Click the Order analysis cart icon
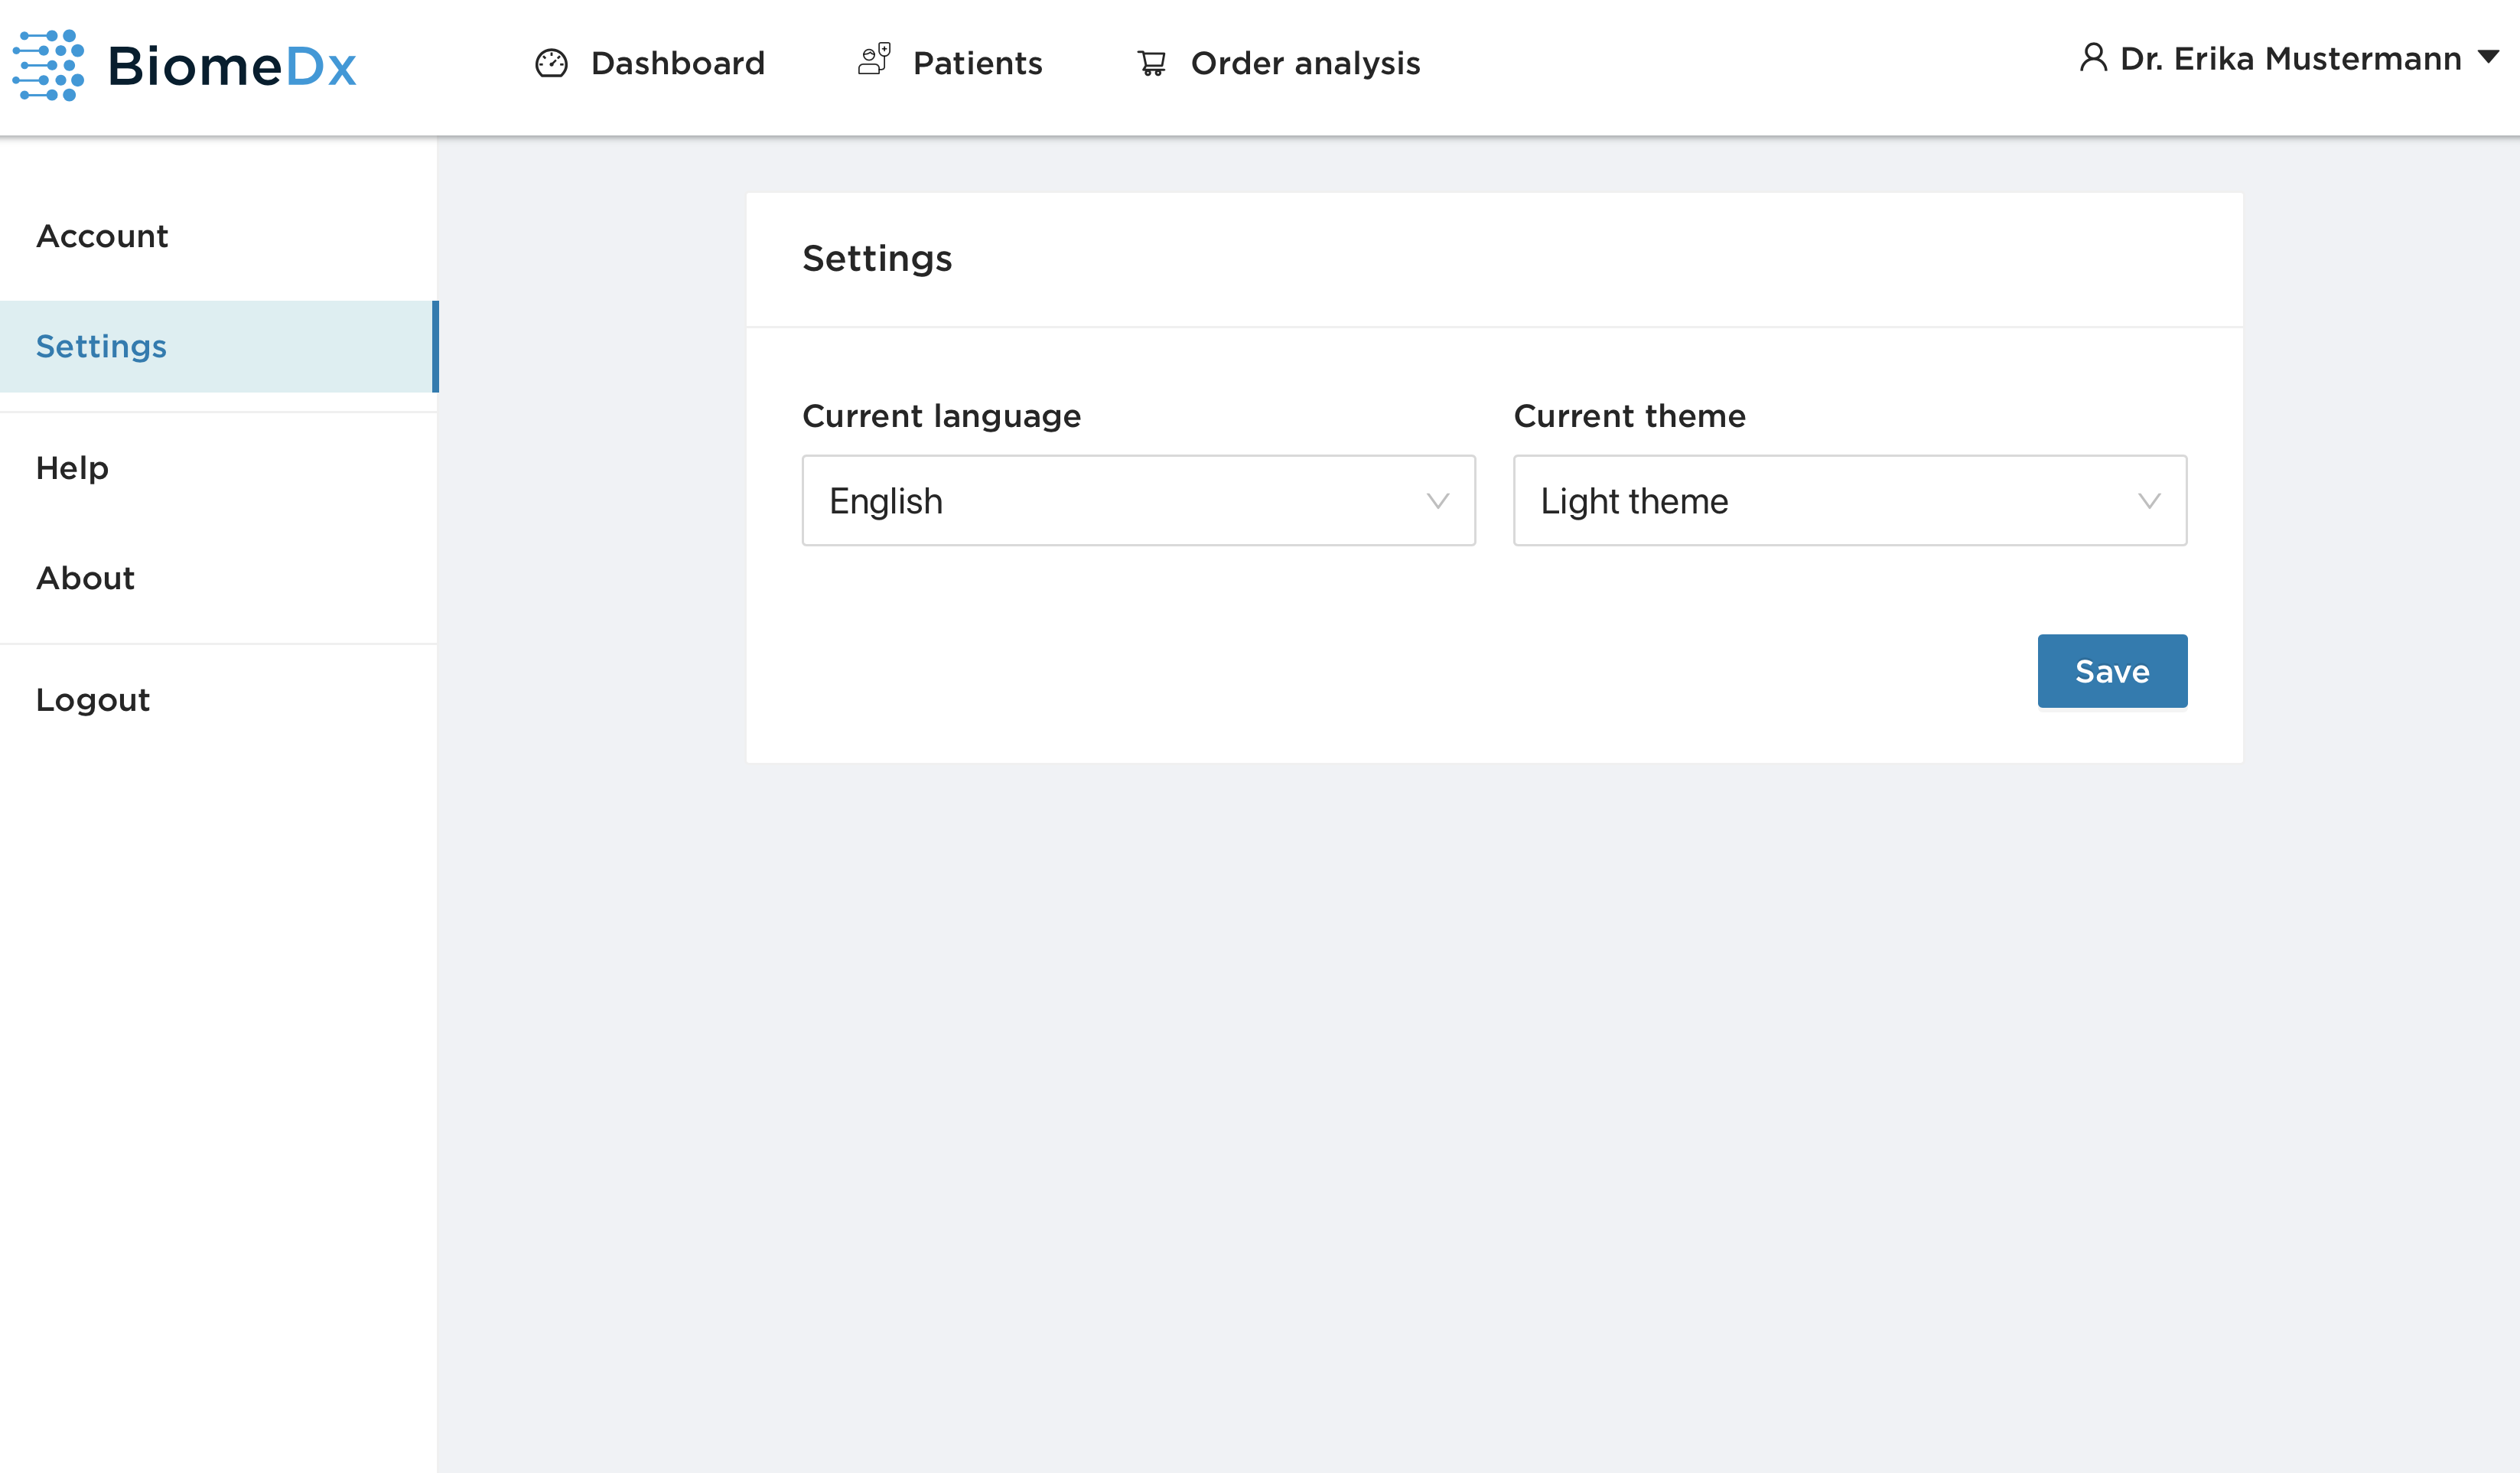Image resolution: width=2520 pixels, height=1473 pixels. [x=1152, y=63]
